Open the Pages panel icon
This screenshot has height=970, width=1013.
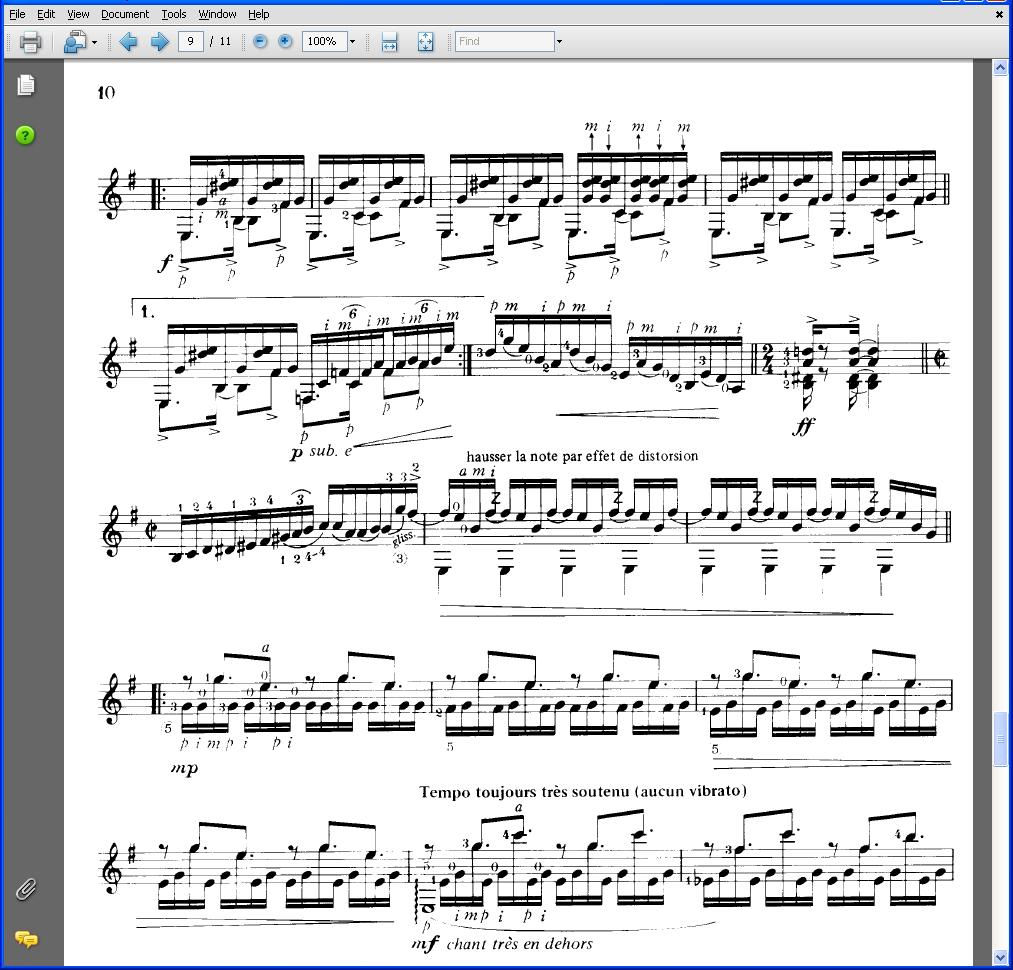[26, 85]
